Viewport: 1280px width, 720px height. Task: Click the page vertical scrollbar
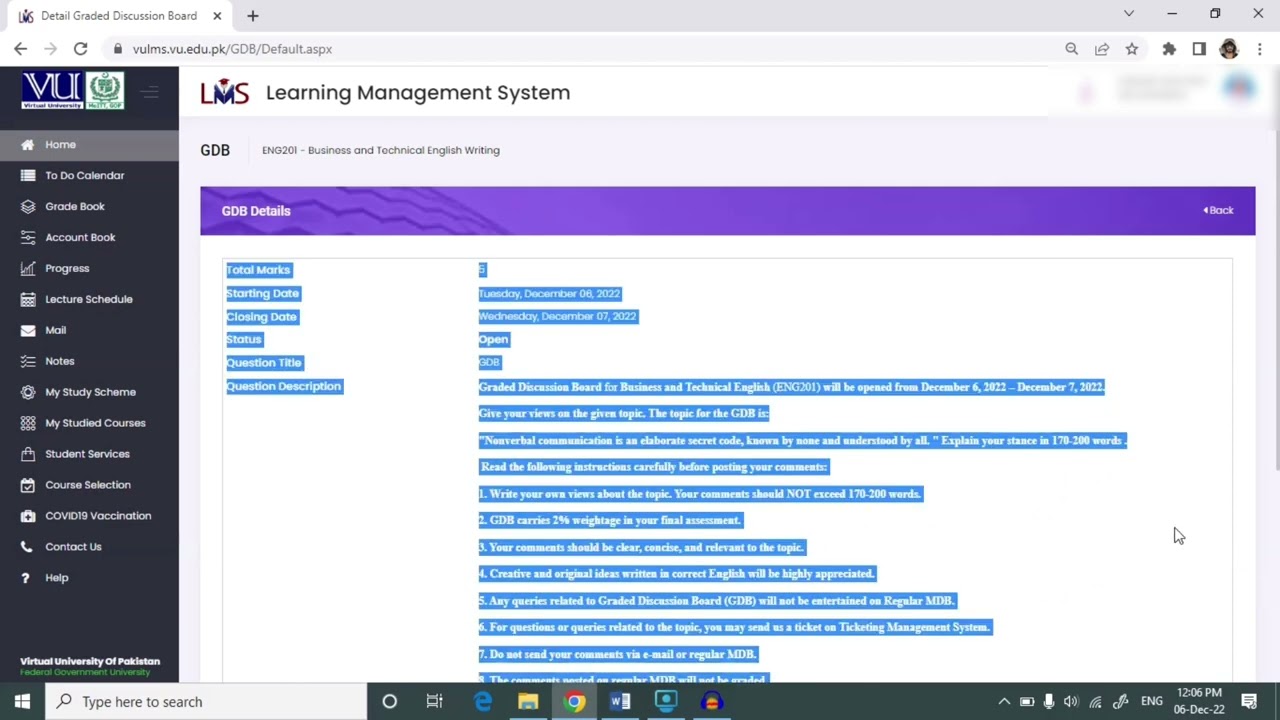click(1277, 270)
